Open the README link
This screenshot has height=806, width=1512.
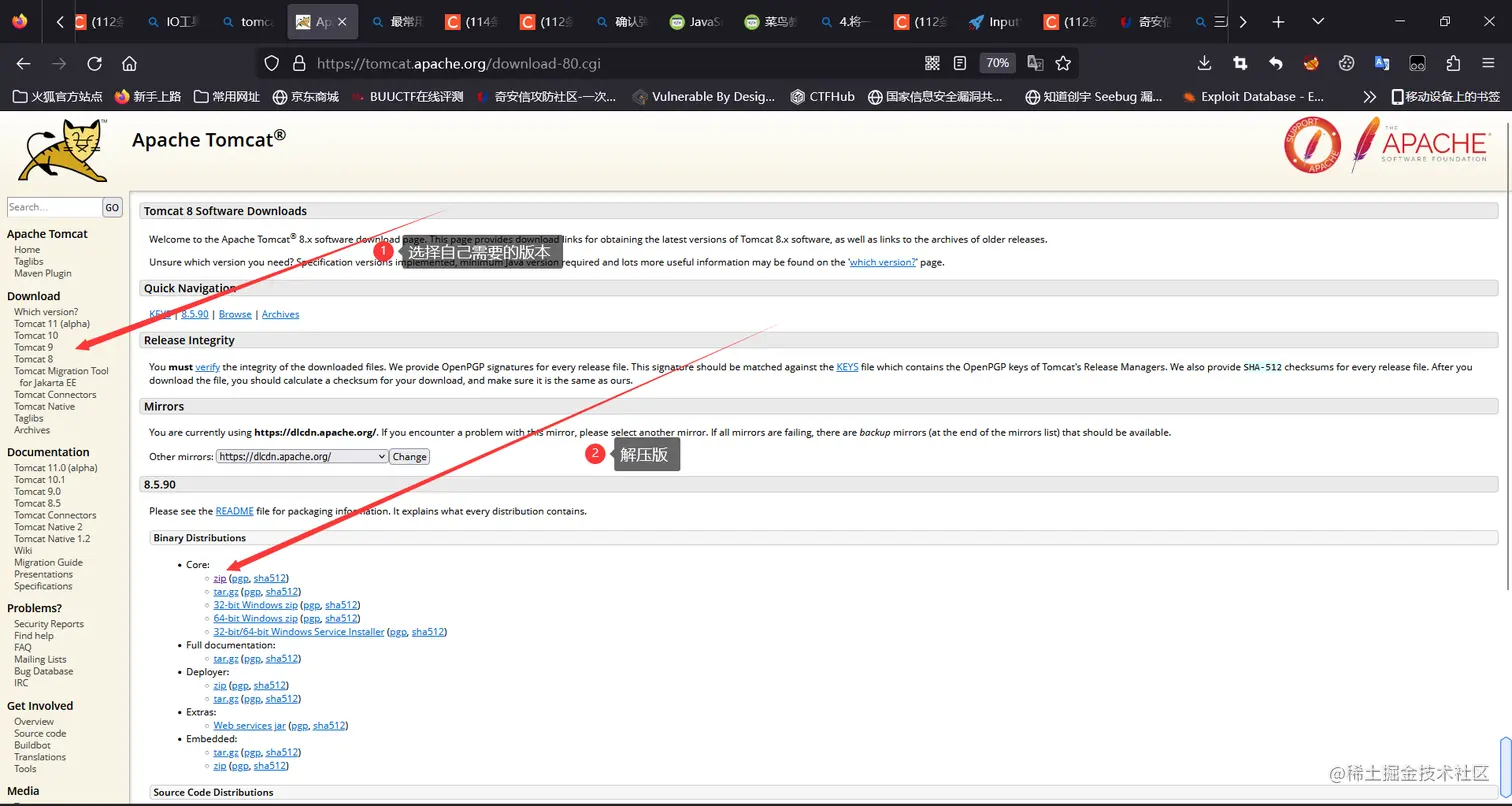234,511
